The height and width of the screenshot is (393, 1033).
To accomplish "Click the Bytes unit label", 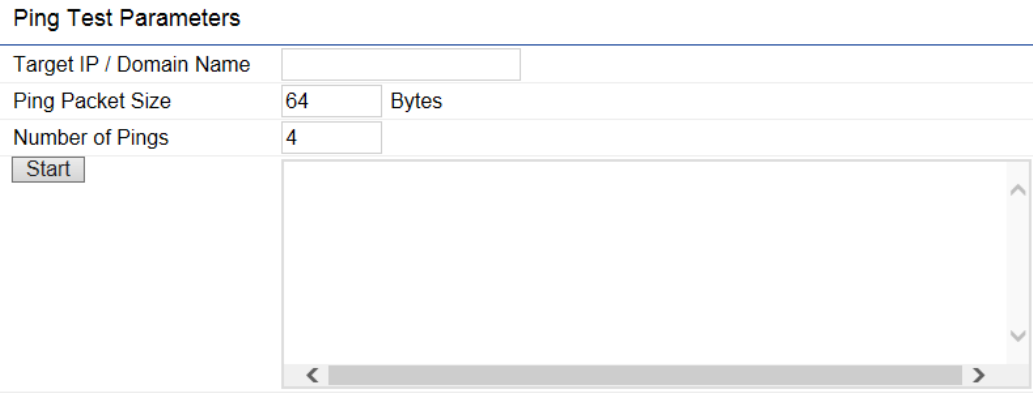I will pos(416,101).
